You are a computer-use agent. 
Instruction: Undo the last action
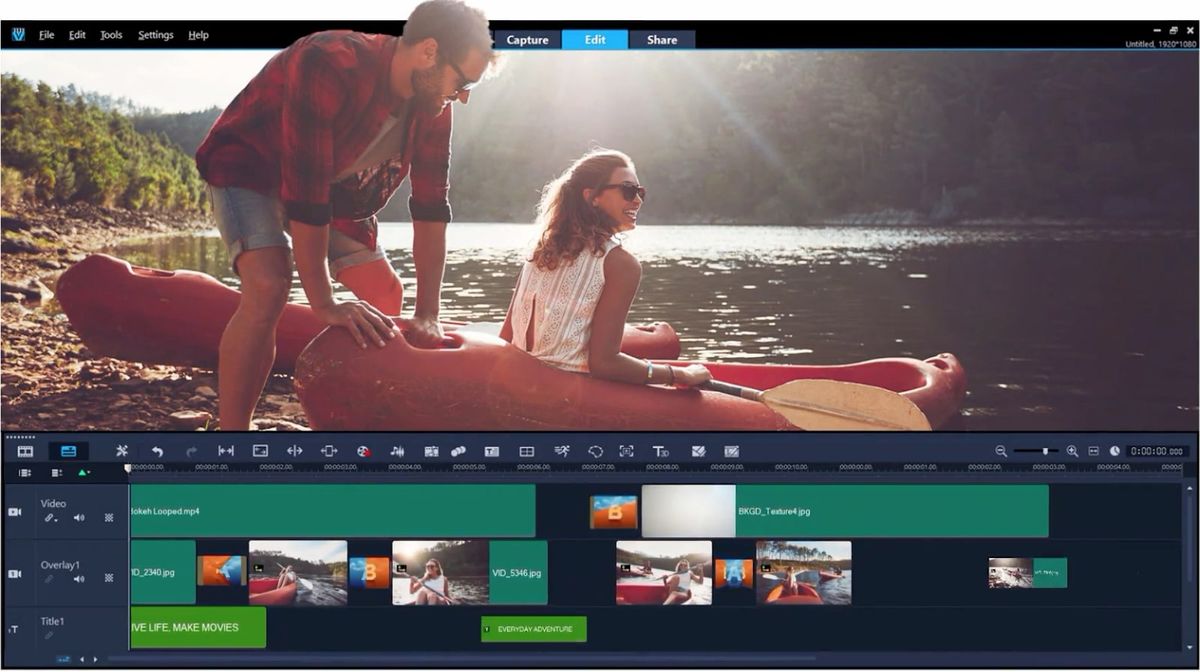click(x=157, y=452)
